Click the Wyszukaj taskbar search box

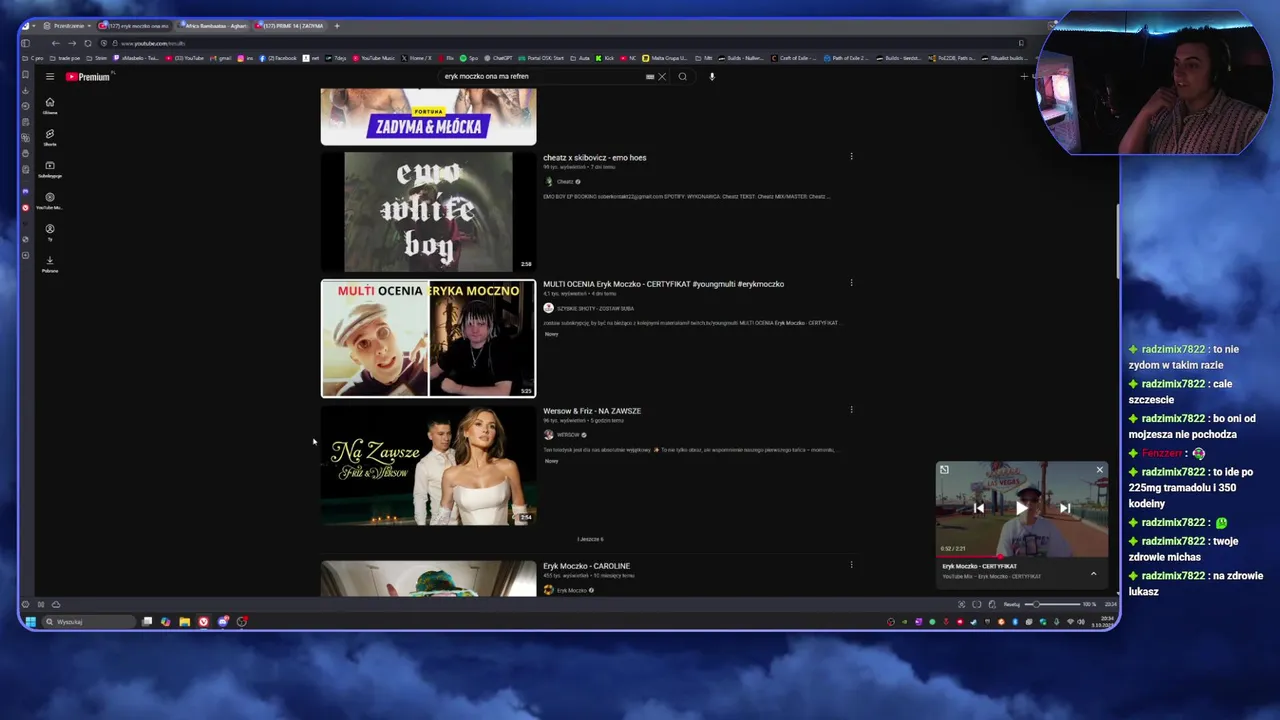[88, 622]
